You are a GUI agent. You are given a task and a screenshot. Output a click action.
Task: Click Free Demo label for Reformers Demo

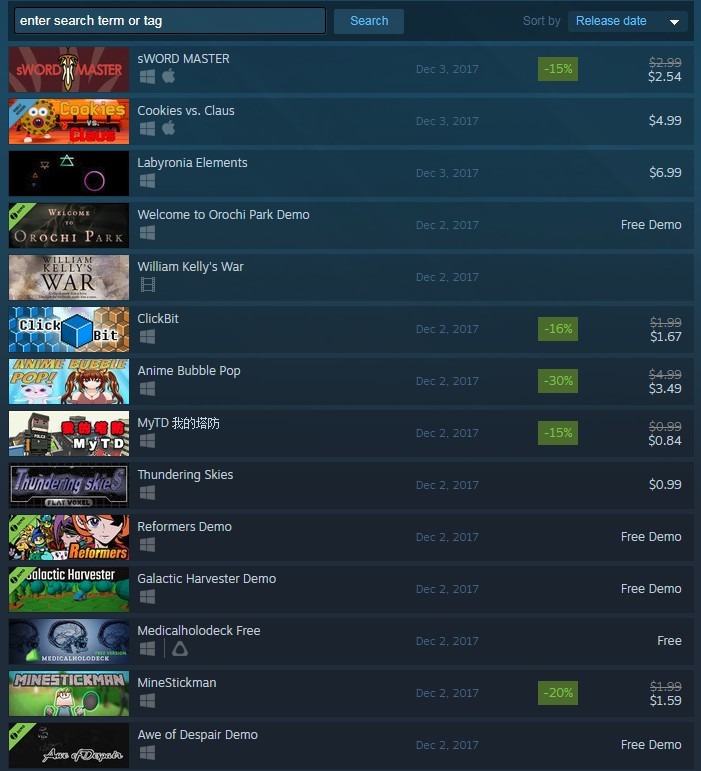click(x=651, y=537)
